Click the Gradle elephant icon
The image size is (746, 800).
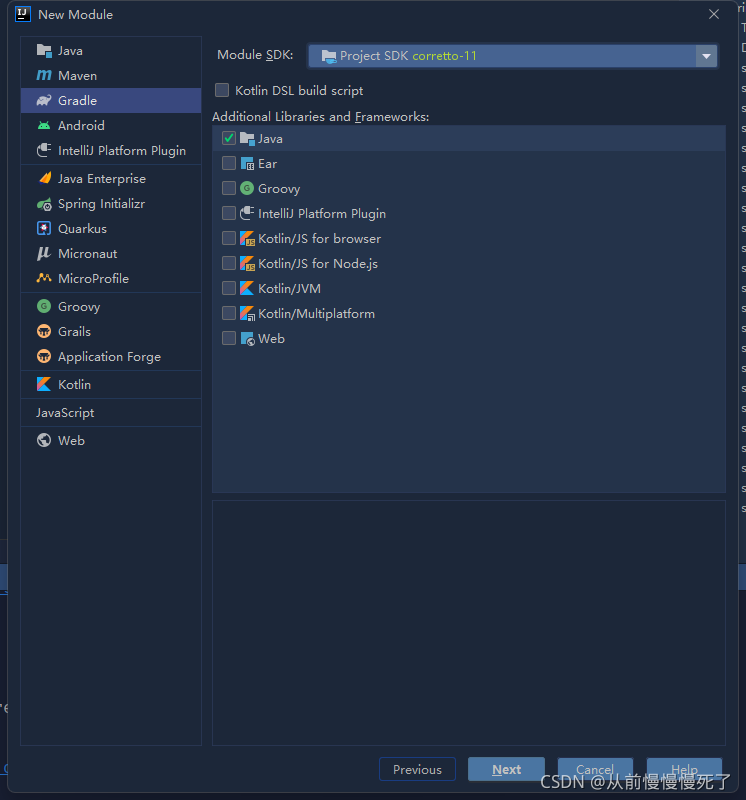click(44, 101)
